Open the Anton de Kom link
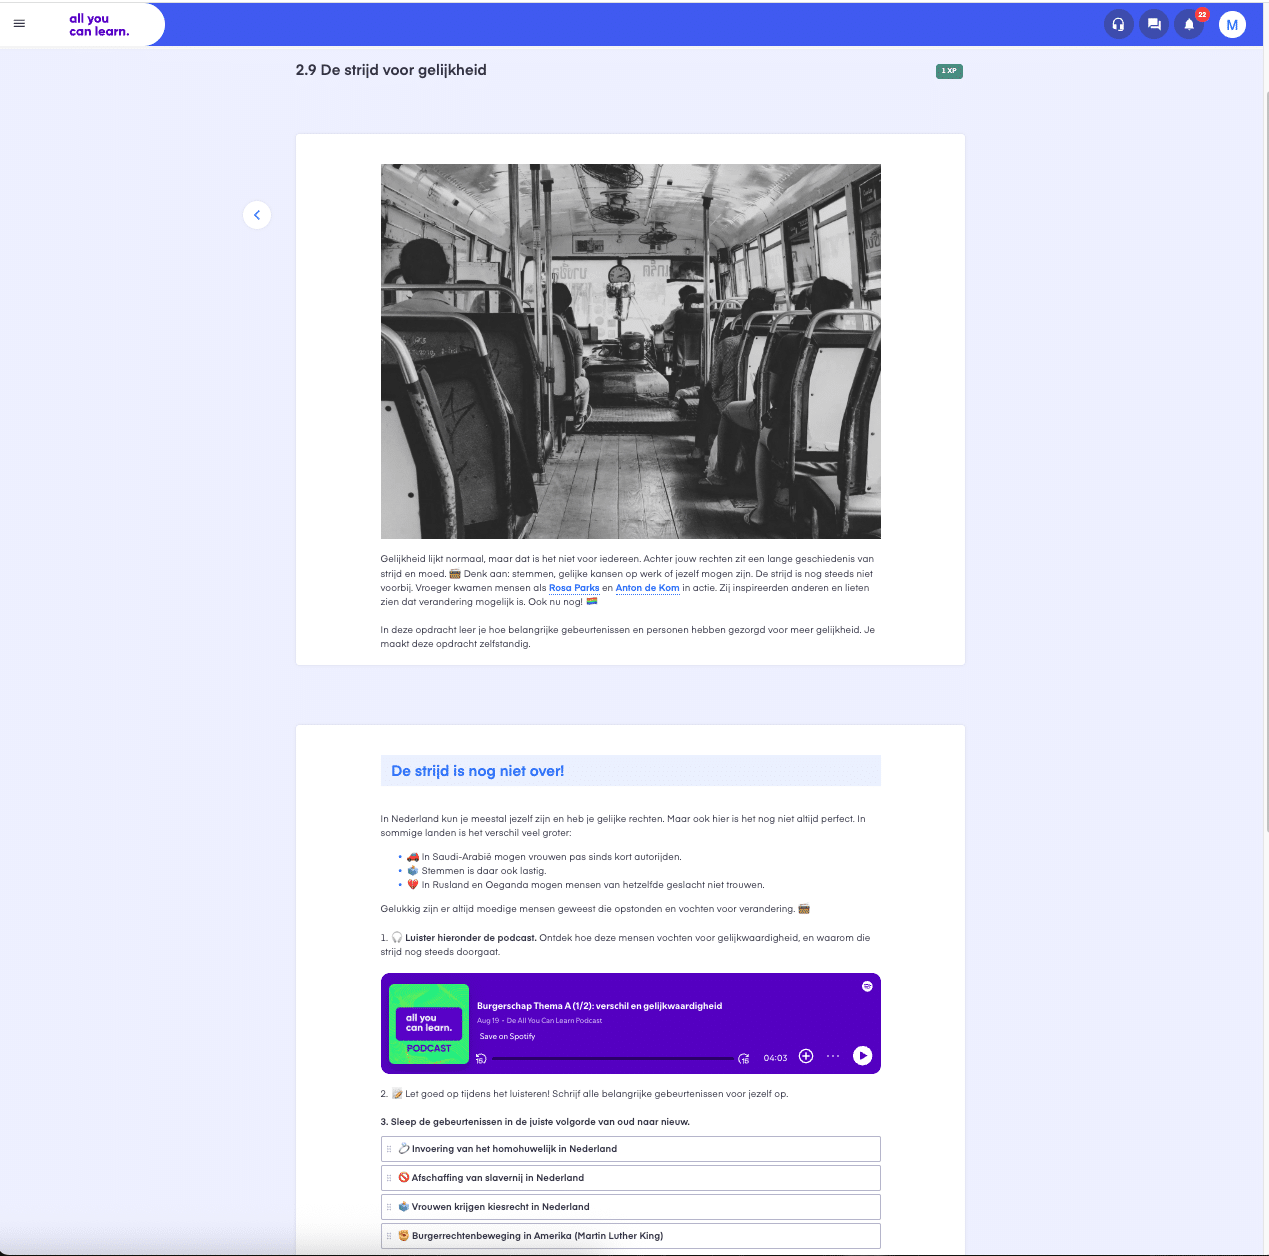 click(x=647, y=588)
